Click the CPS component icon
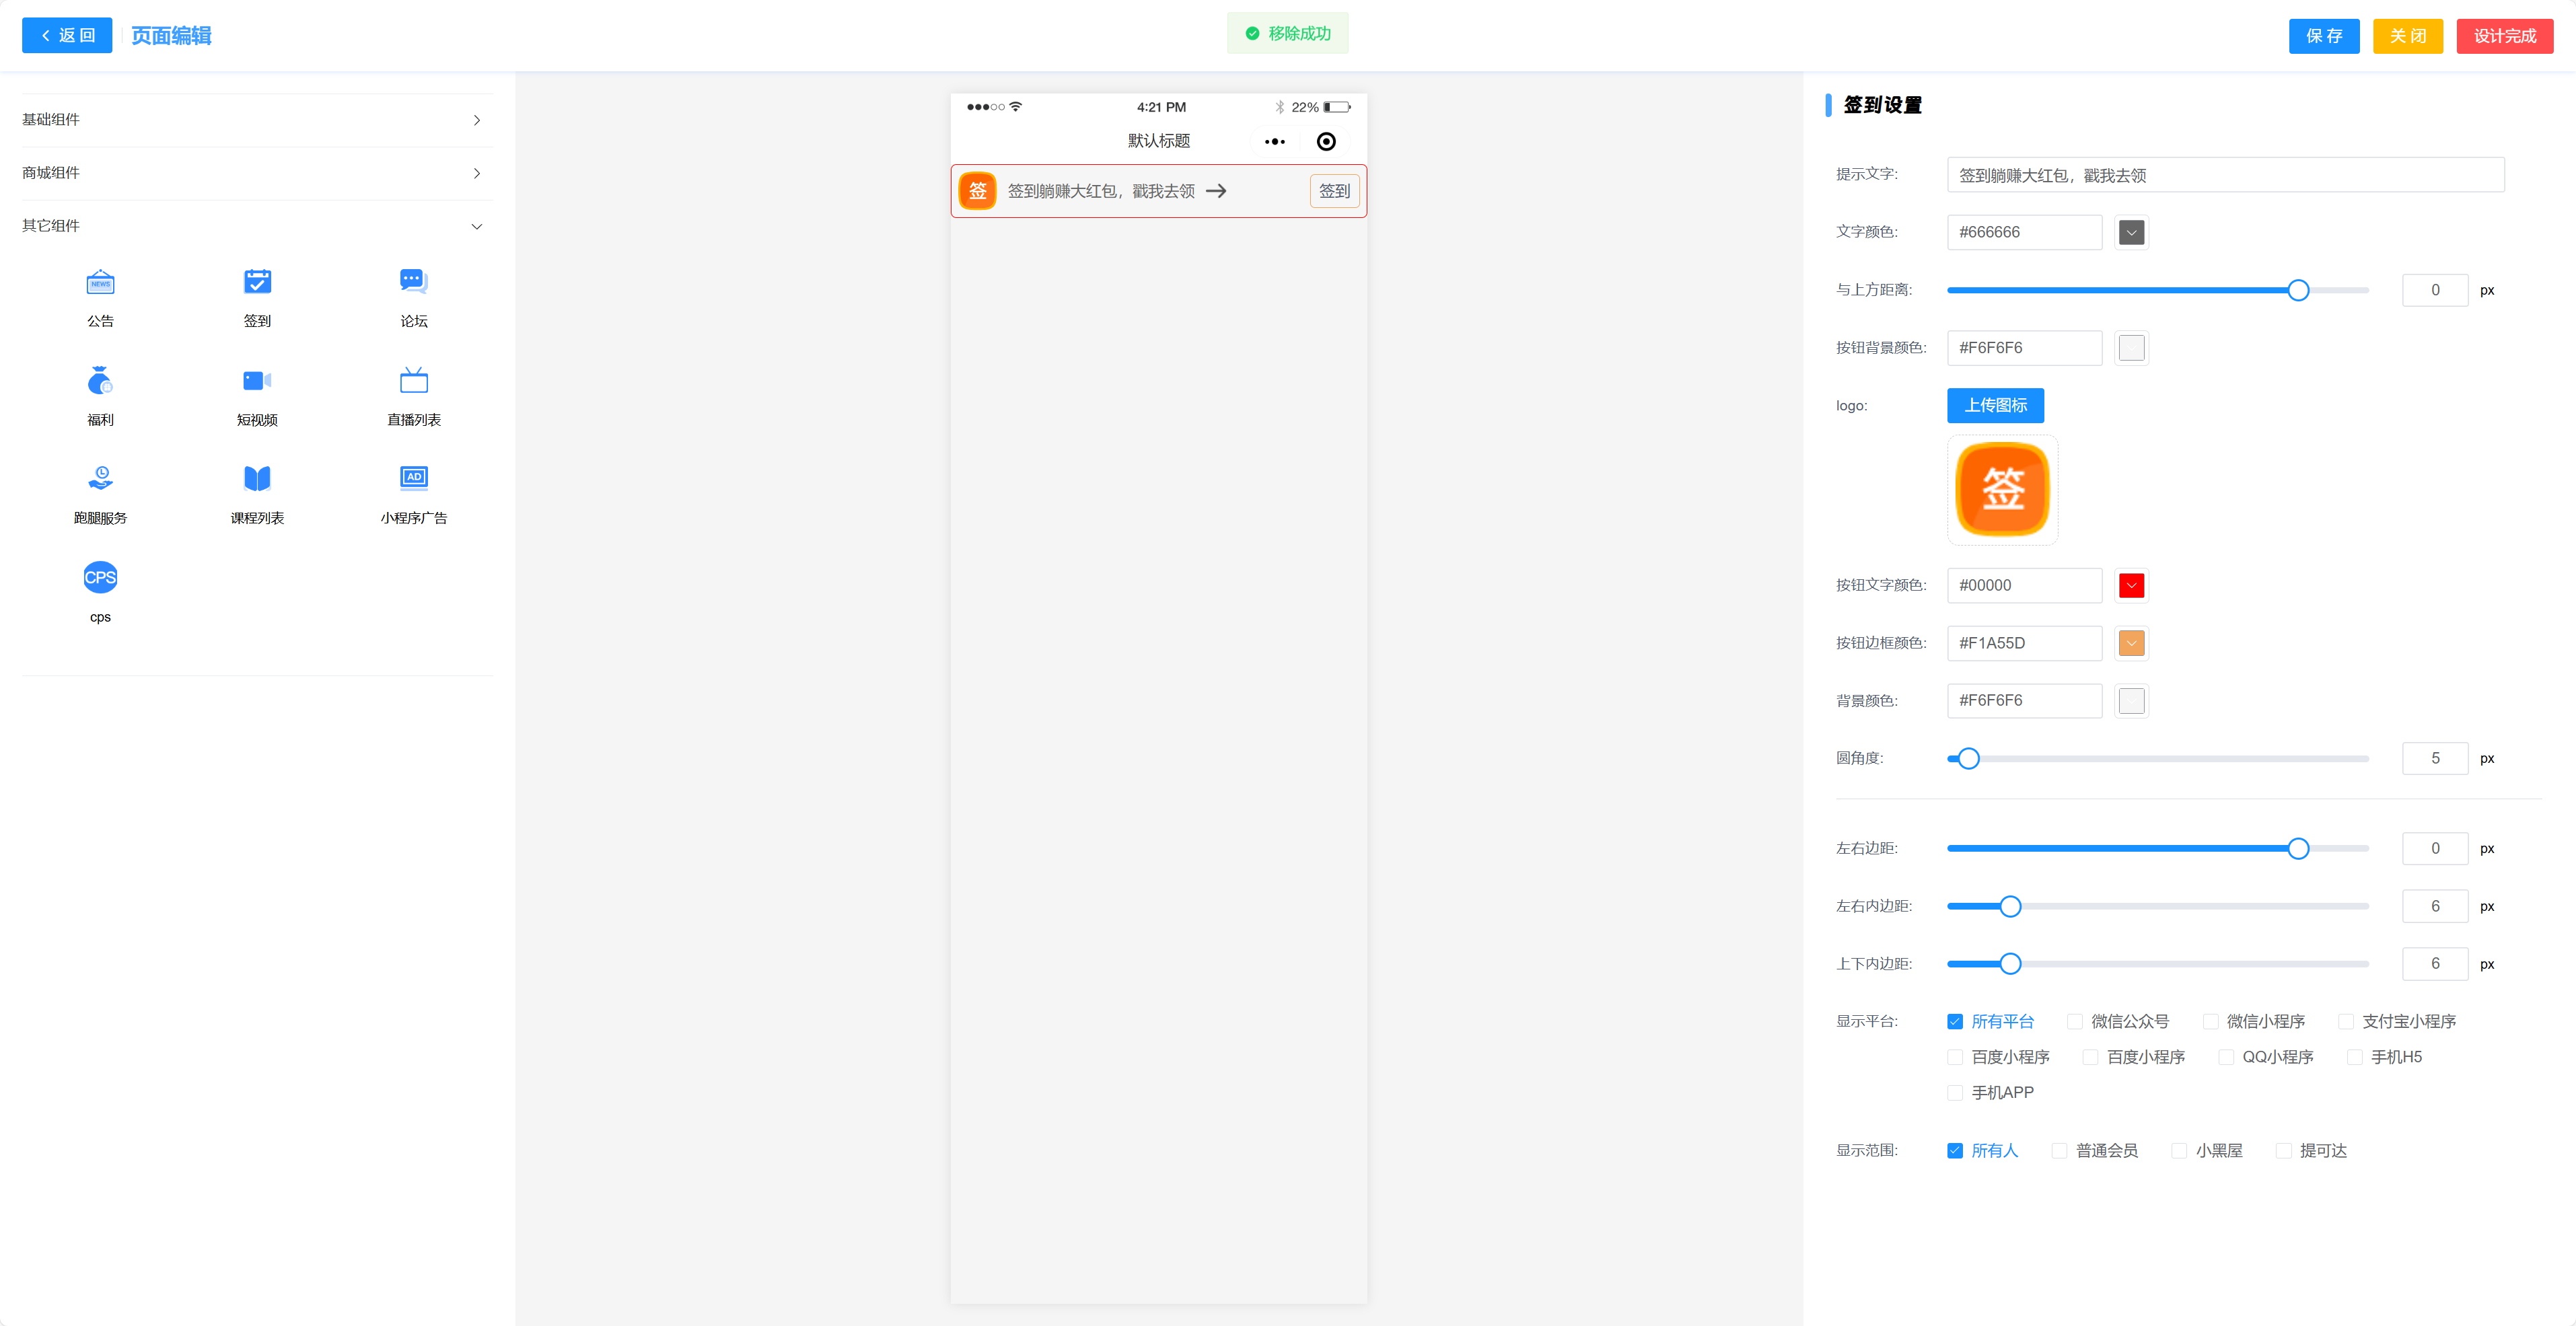The image size is (2576, 1326). [x=100, y=578]
